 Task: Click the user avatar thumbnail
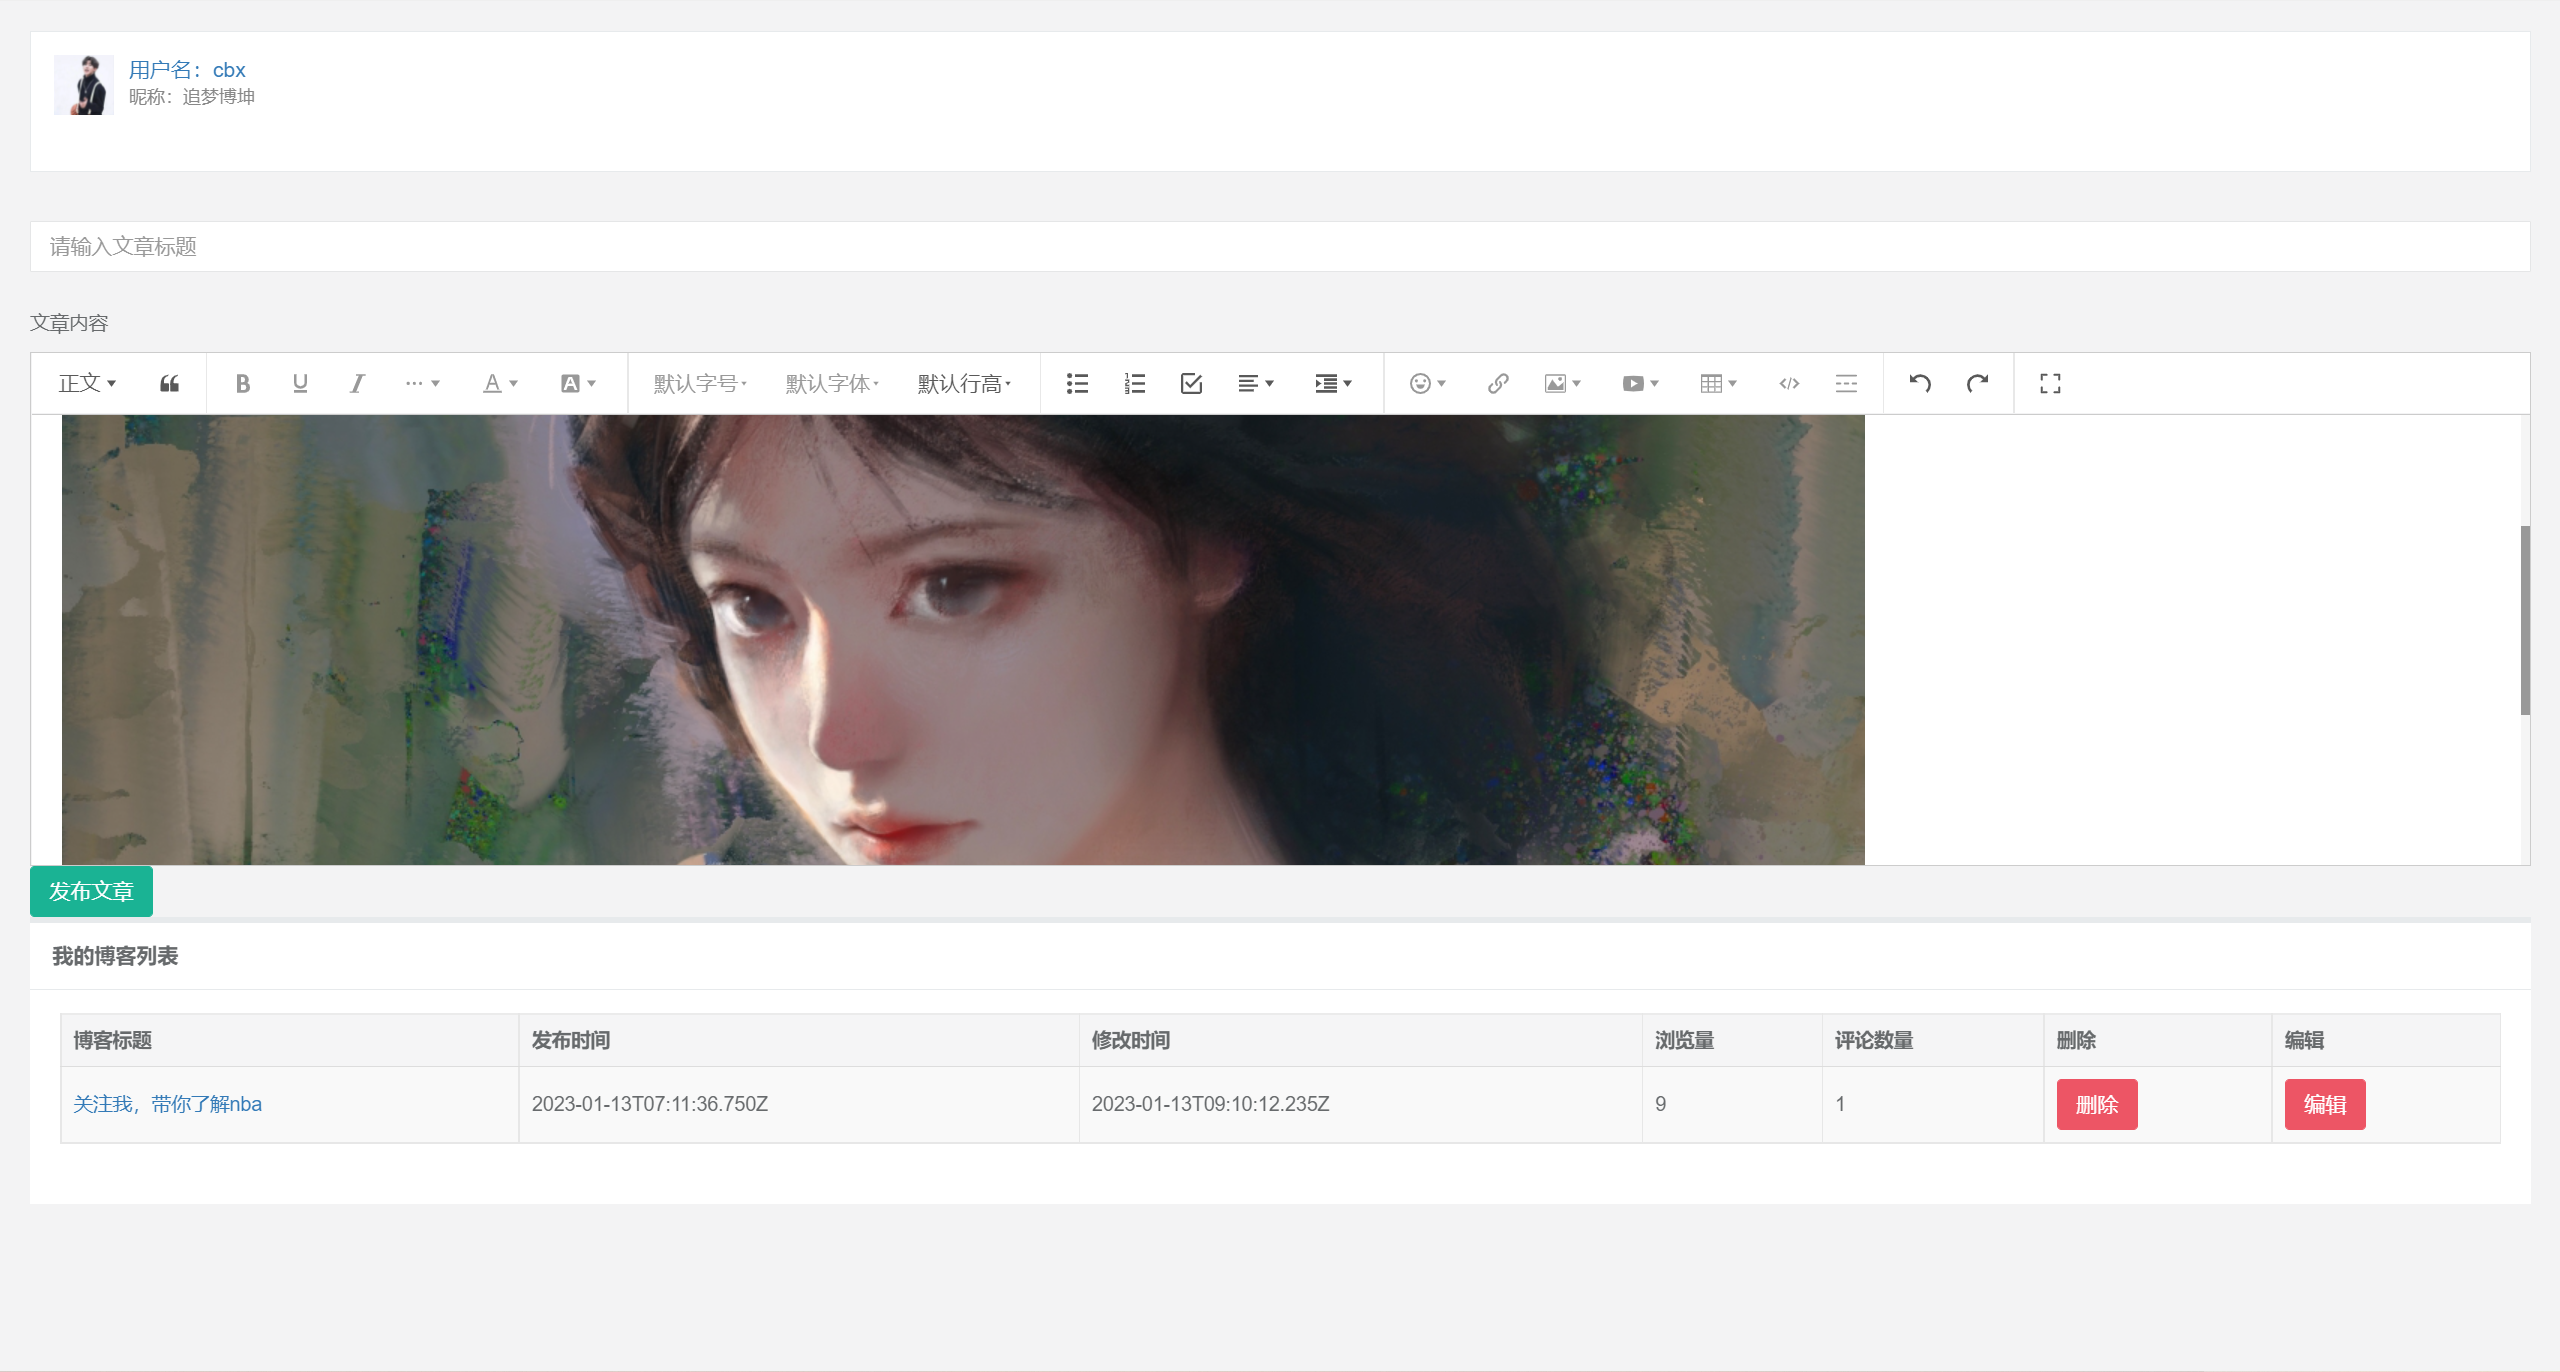[x=84, y=85]
